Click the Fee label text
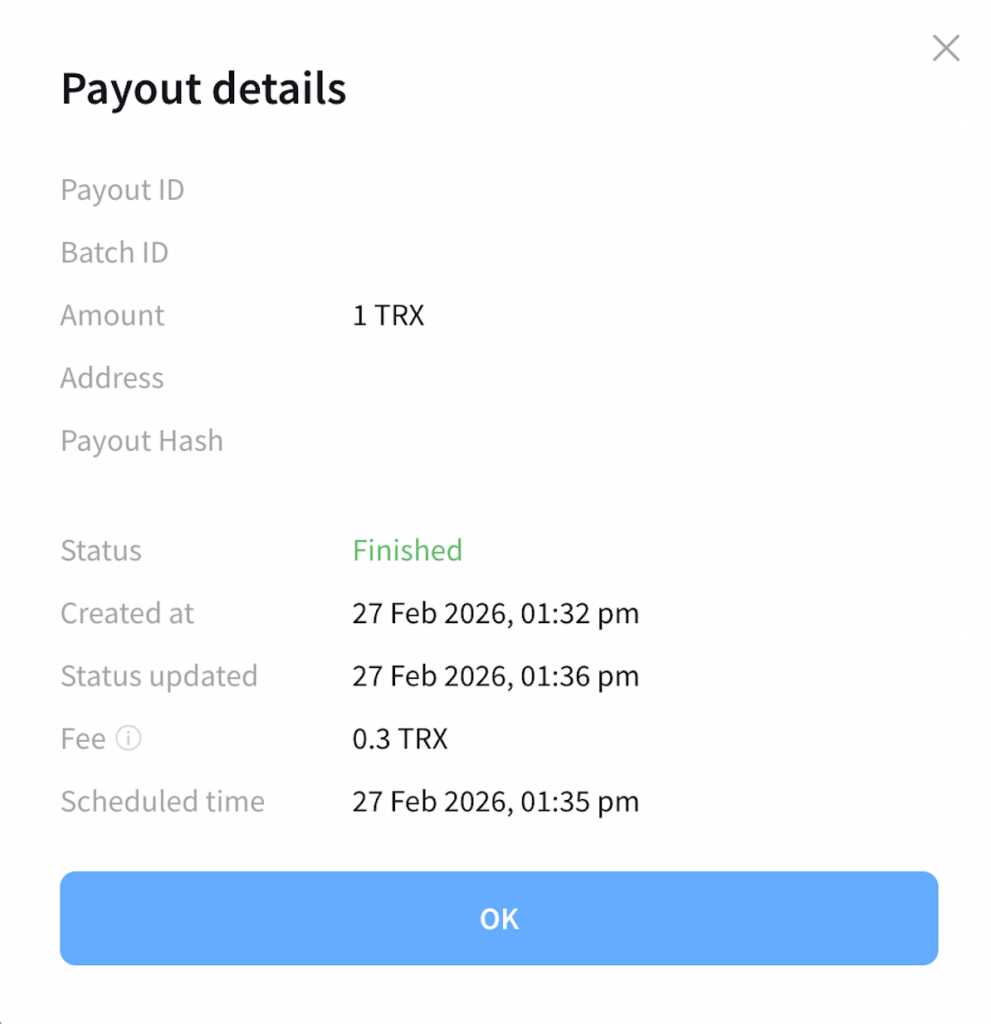991x1024 pixels. point(83,739)
